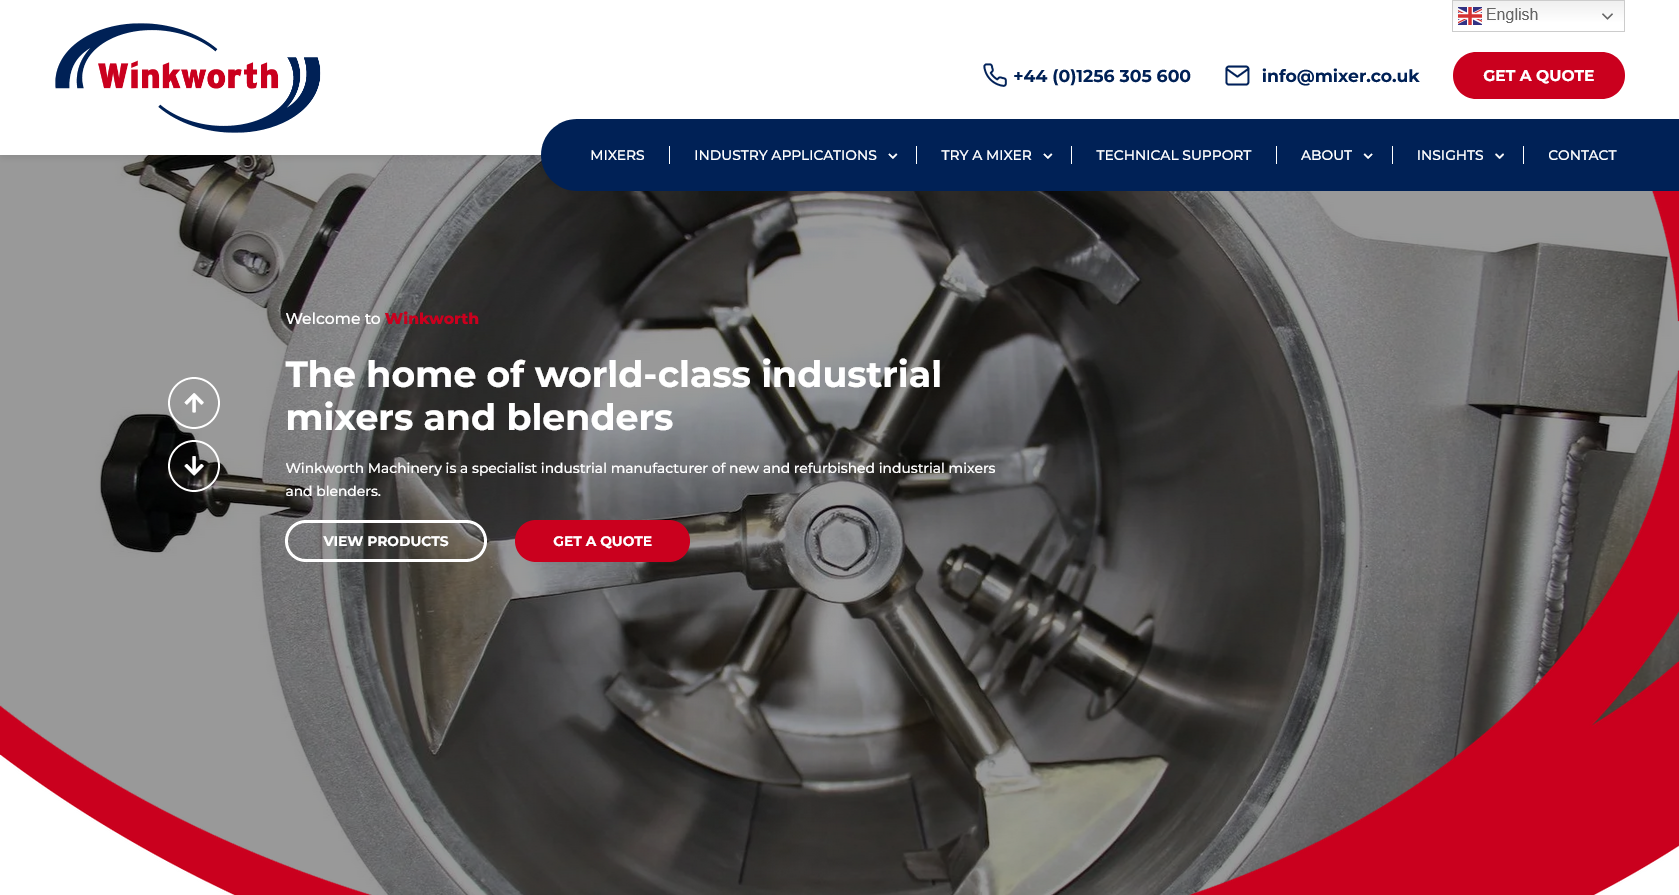
Task: Click the email envelope icon
Action: point(1237,76)
